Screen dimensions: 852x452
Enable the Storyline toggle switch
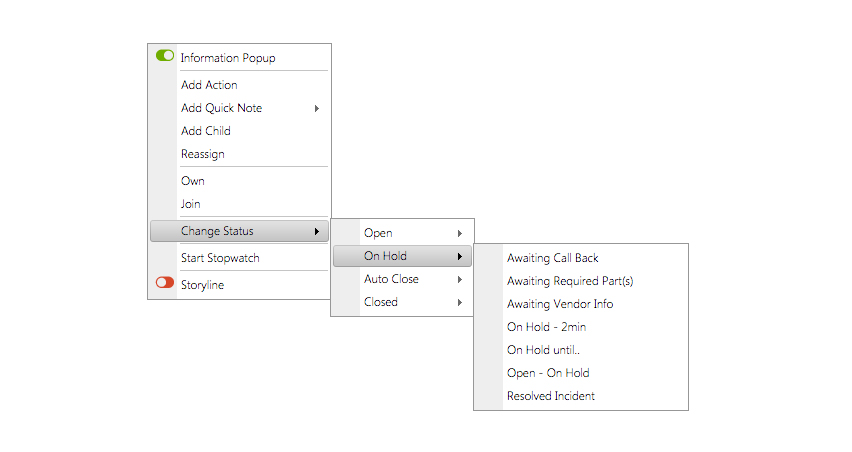[x=165, y=282]
